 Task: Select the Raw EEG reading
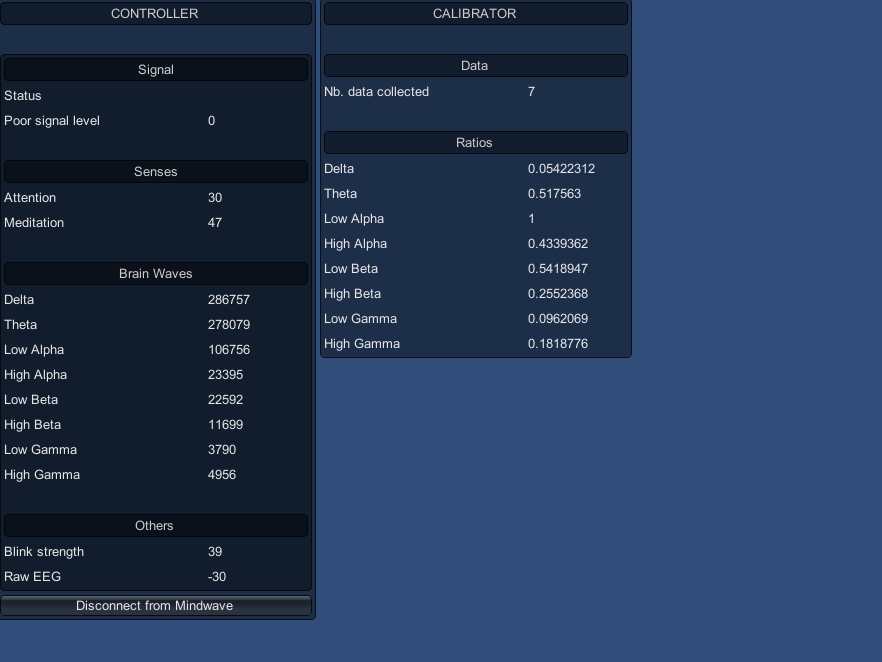(x=217, y=576)
